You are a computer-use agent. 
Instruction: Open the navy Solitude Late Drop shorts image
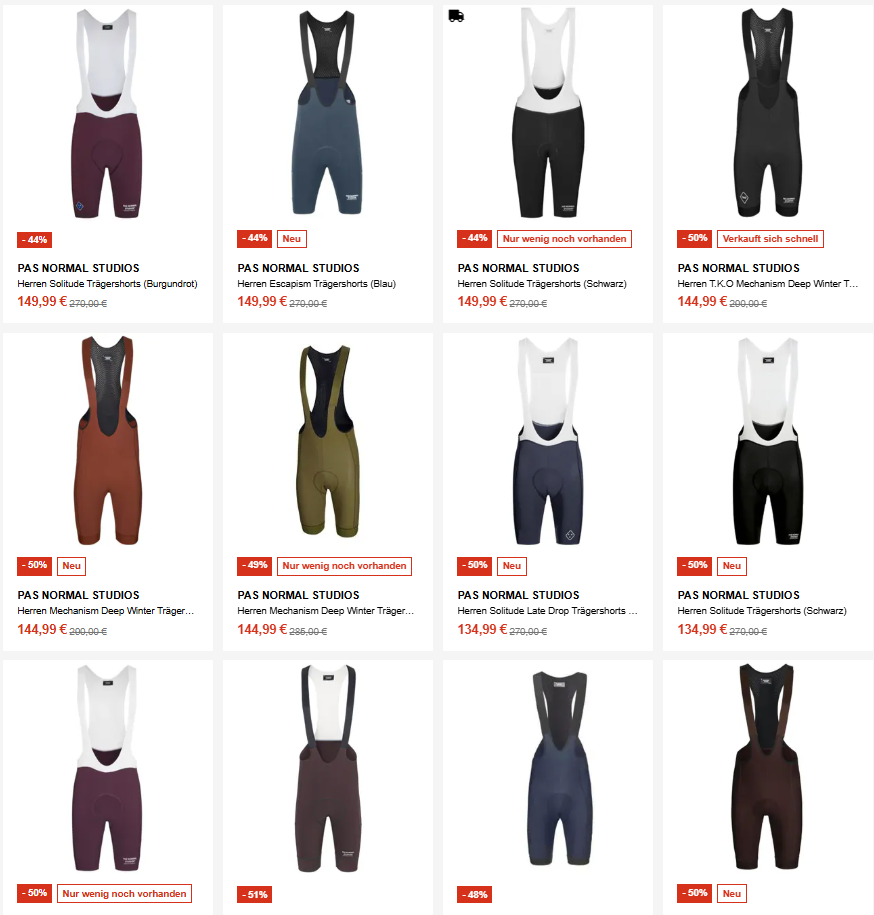coord(548,441)
